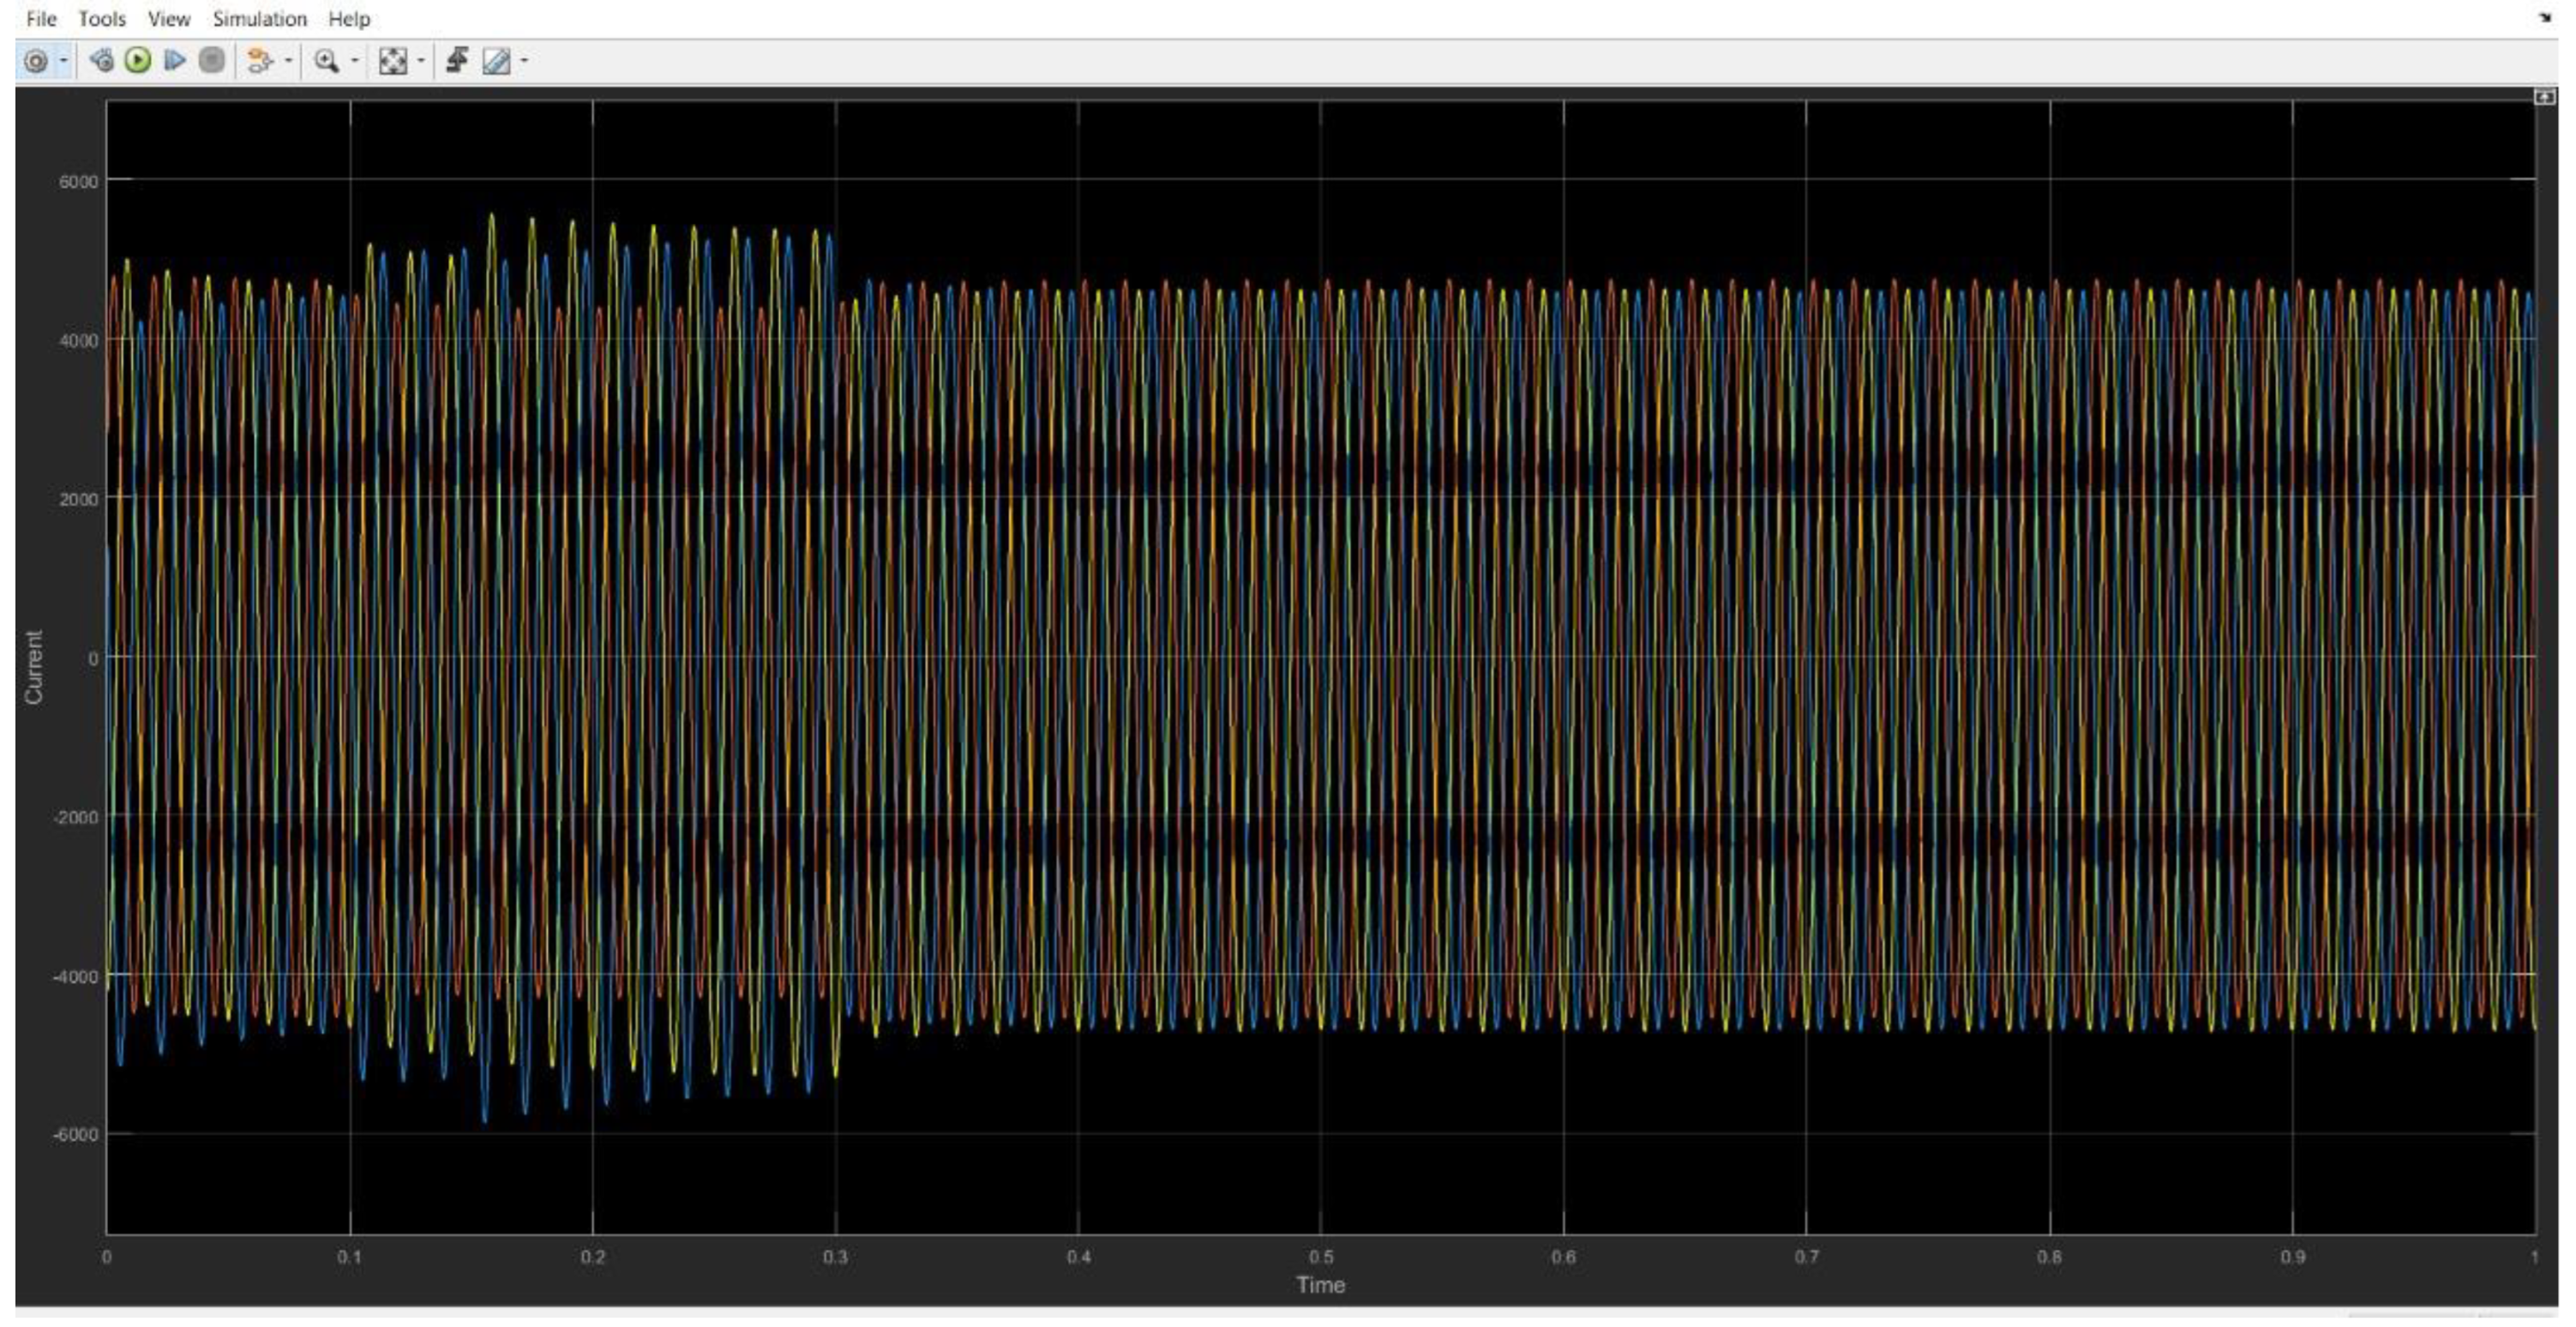The height and width of the screenshot is (1327, 2576).
Task: Click the Scale Axes Limits icon
Action: click(392, 61)
